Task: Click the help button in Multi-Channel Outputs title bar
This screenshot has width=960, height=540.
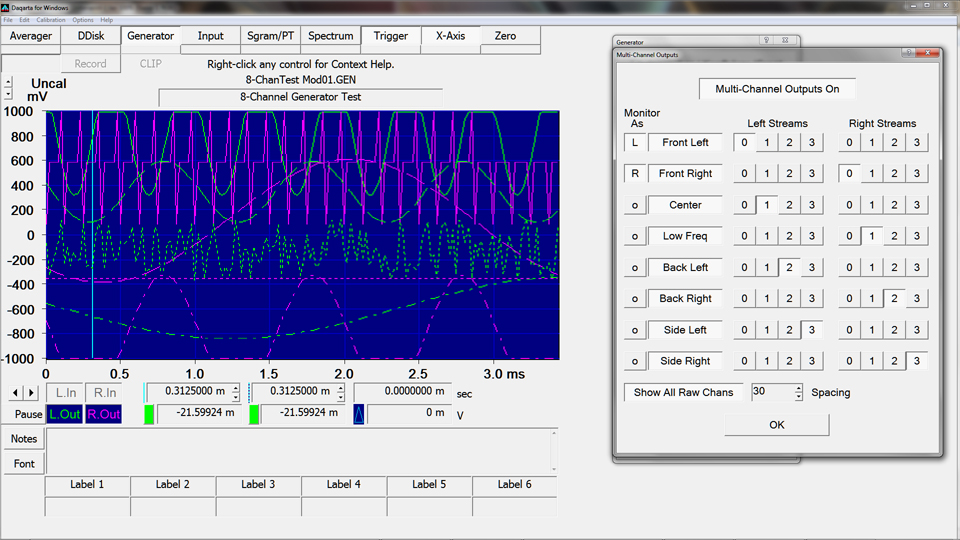Action: click(907, 52)
